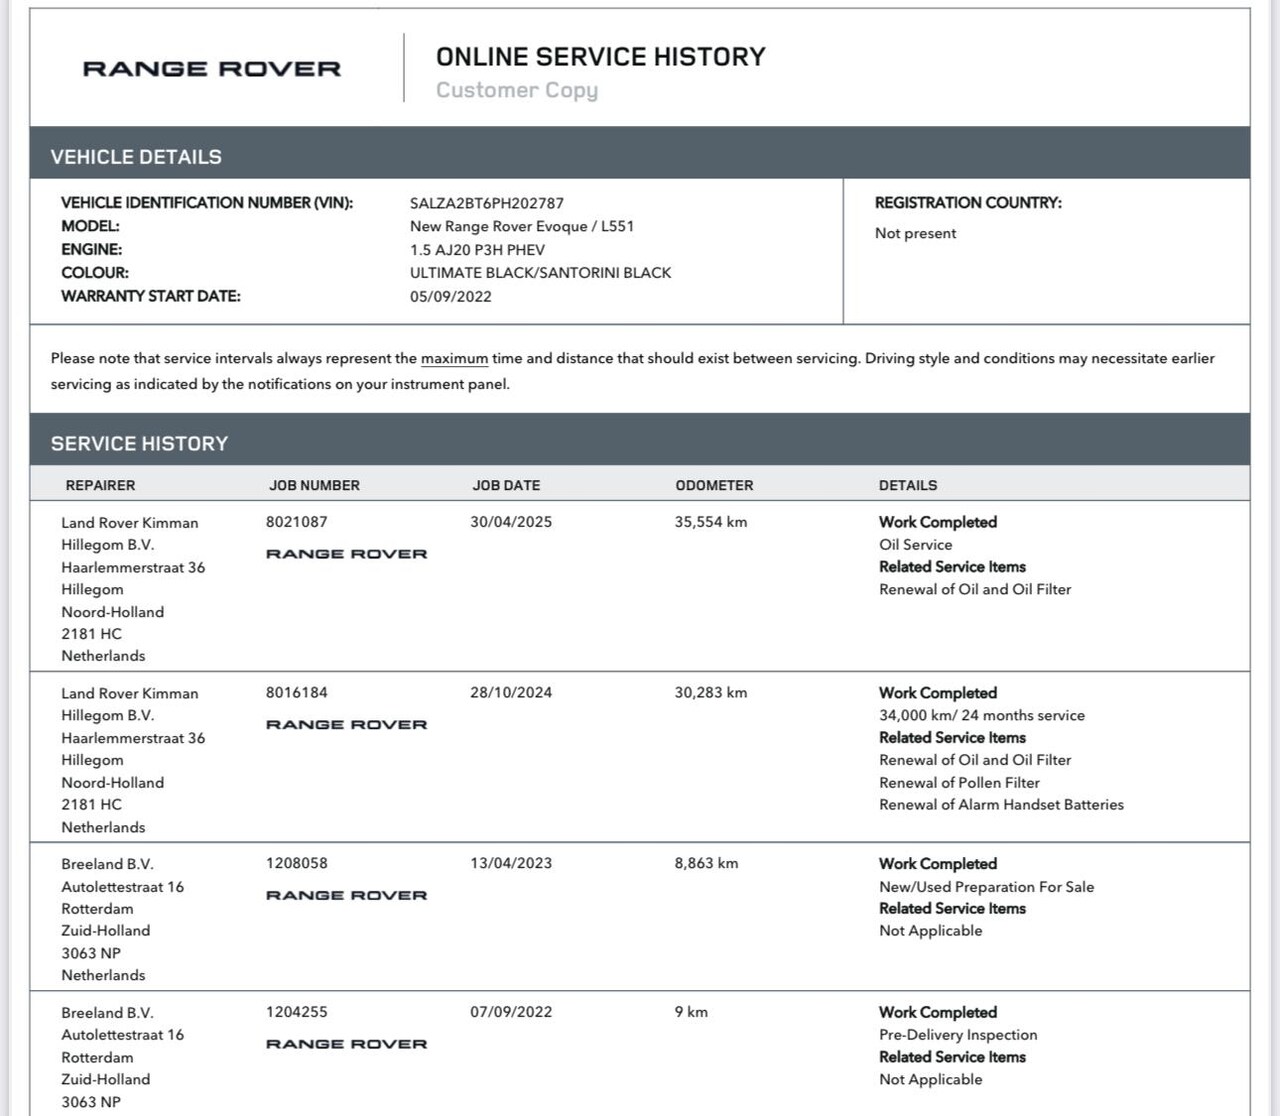Screen dimensions: 1280x1116
Task: Select model New Range Rover Evoque / L551
Action: (522, 226)
